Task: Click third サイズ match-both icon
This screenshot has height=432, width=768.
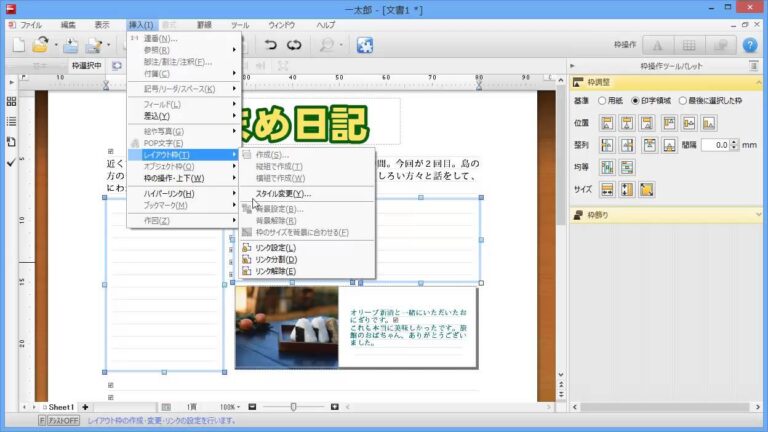Action: (x=647, y=190)
